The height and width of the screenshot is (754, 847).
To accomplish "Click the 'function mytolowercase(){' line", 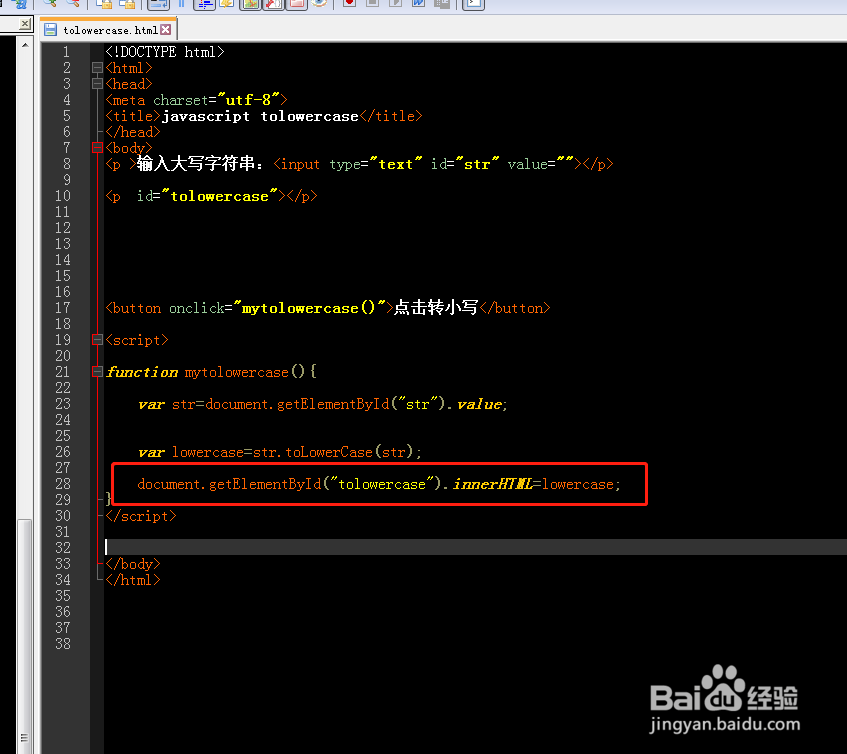I will [x=211, y=372].
